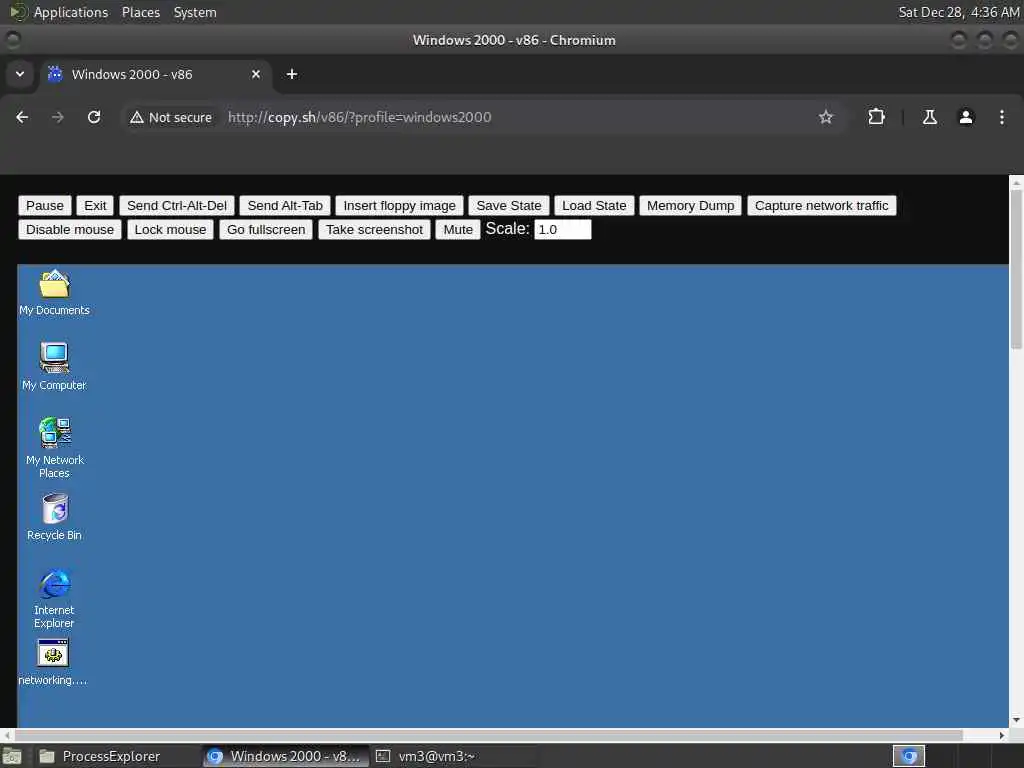
Task: Click Take screenshot
Action: coord(374,230)
